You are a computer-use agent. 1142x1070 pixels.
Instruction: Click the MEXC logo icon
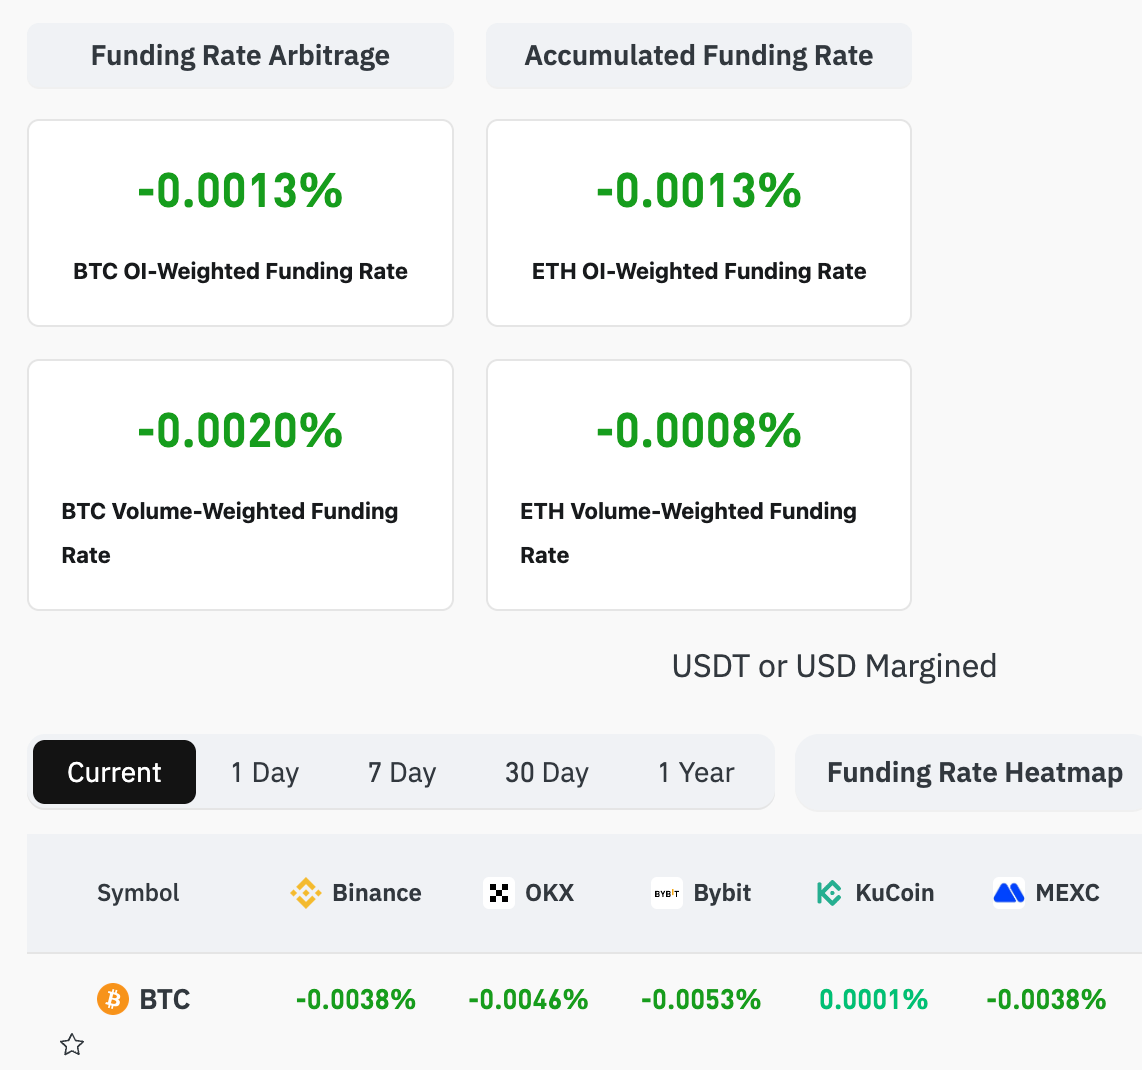[x=1009, y=893]
